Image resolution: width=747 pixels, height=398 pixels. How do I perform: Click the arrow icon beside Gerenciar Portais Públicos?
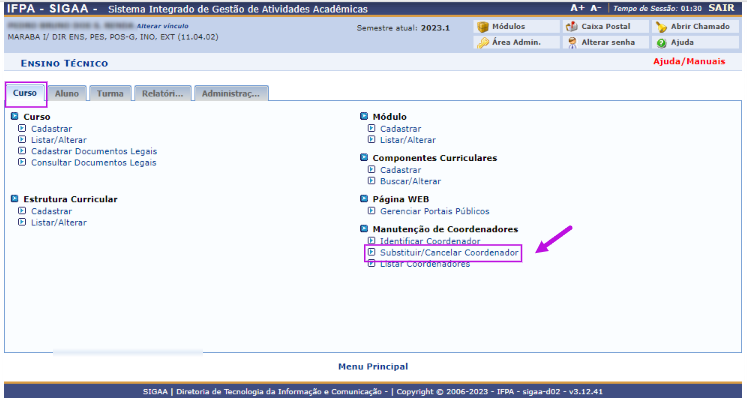pos(372,210)
